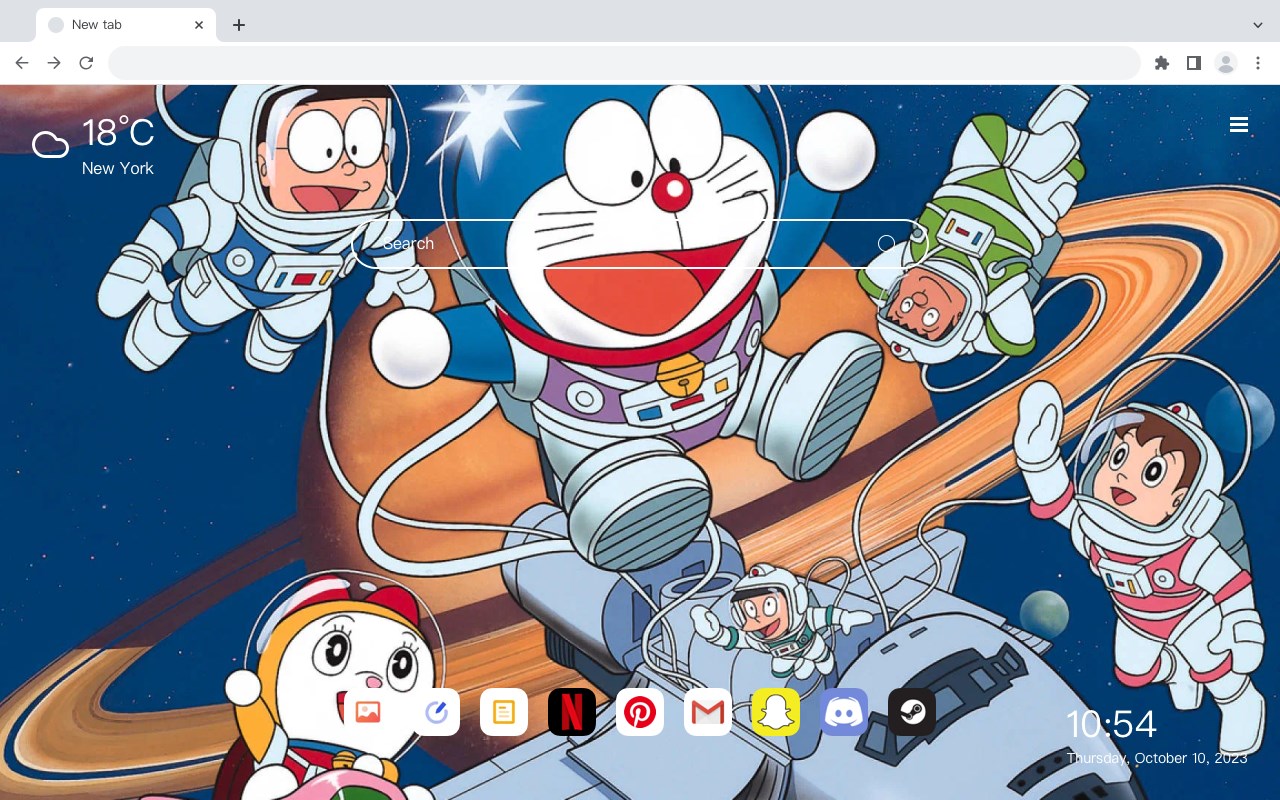Open the blue circular pencil shortcut icon

tap(436, 712)
